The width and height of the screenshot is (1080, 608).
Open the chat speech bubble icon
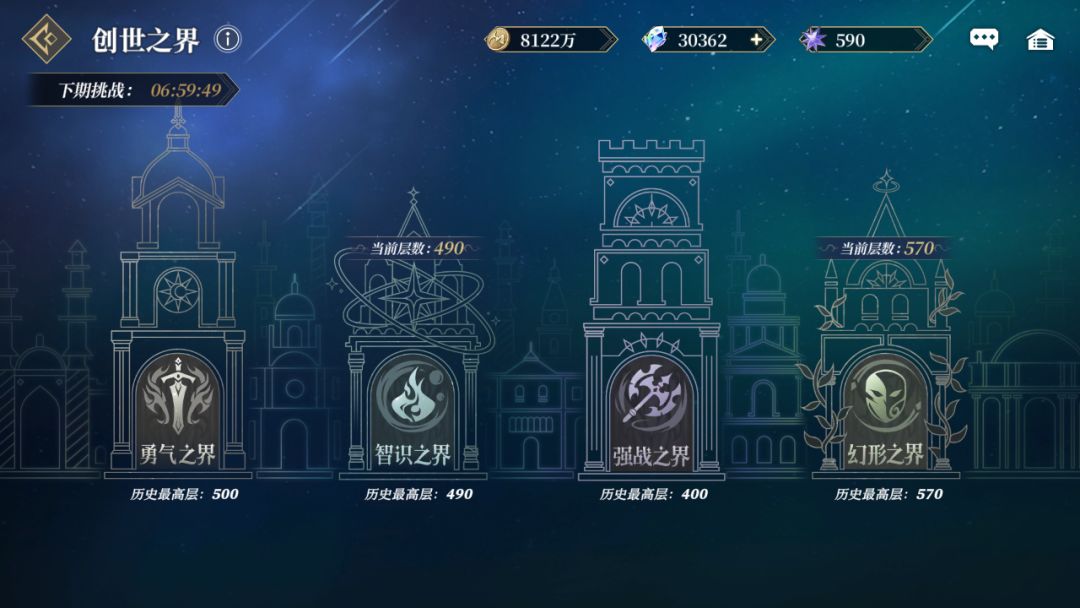coord(984,39)
